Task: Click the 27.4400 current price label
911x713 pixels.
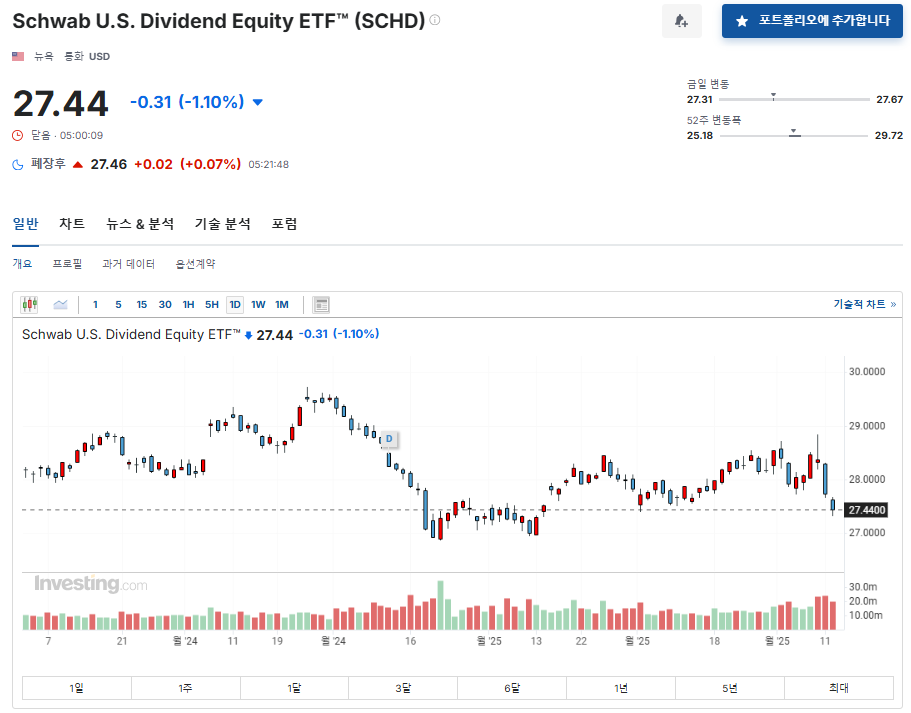Action: (x=866, y=510)
